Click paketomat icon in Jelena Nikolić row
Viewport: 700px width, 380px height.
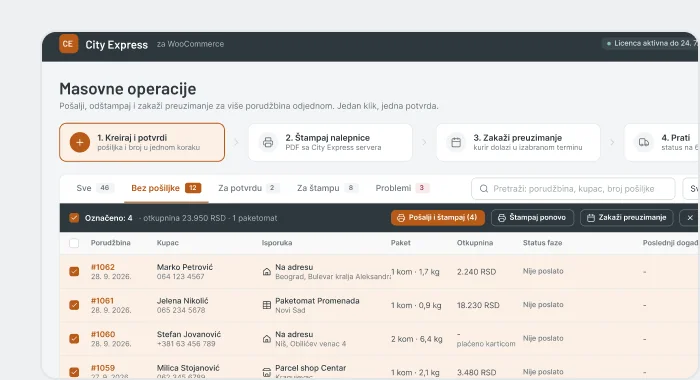point(267,305)
